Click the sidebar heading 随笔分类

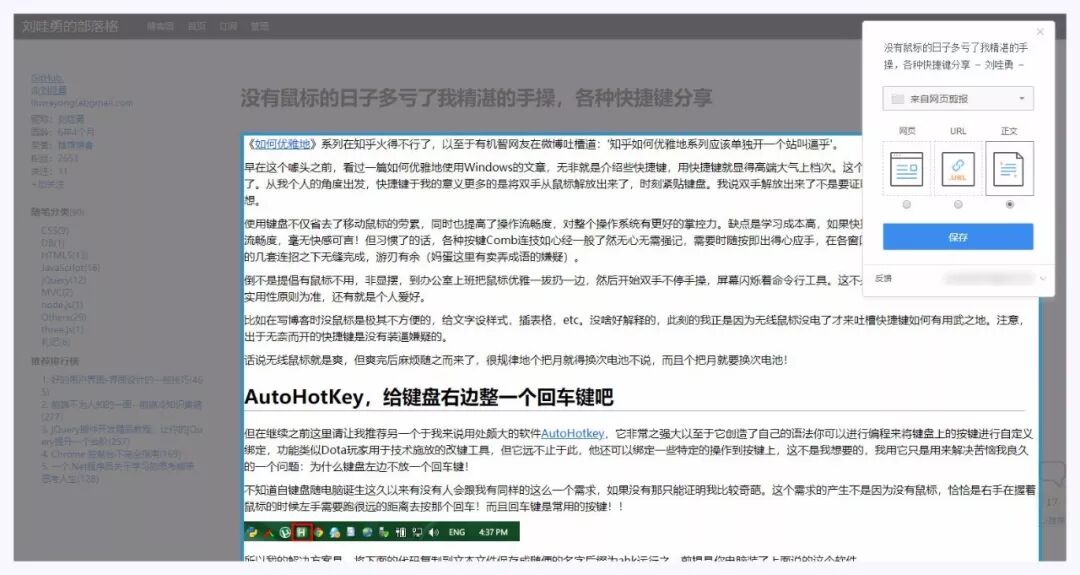click(x=57, y=211)
